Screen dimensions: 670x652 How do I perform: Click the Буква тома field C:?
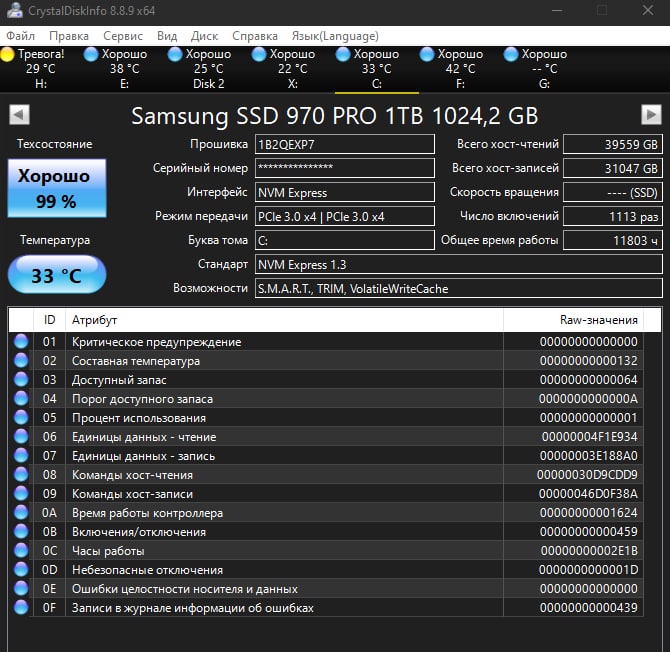(x=345, y=240)
